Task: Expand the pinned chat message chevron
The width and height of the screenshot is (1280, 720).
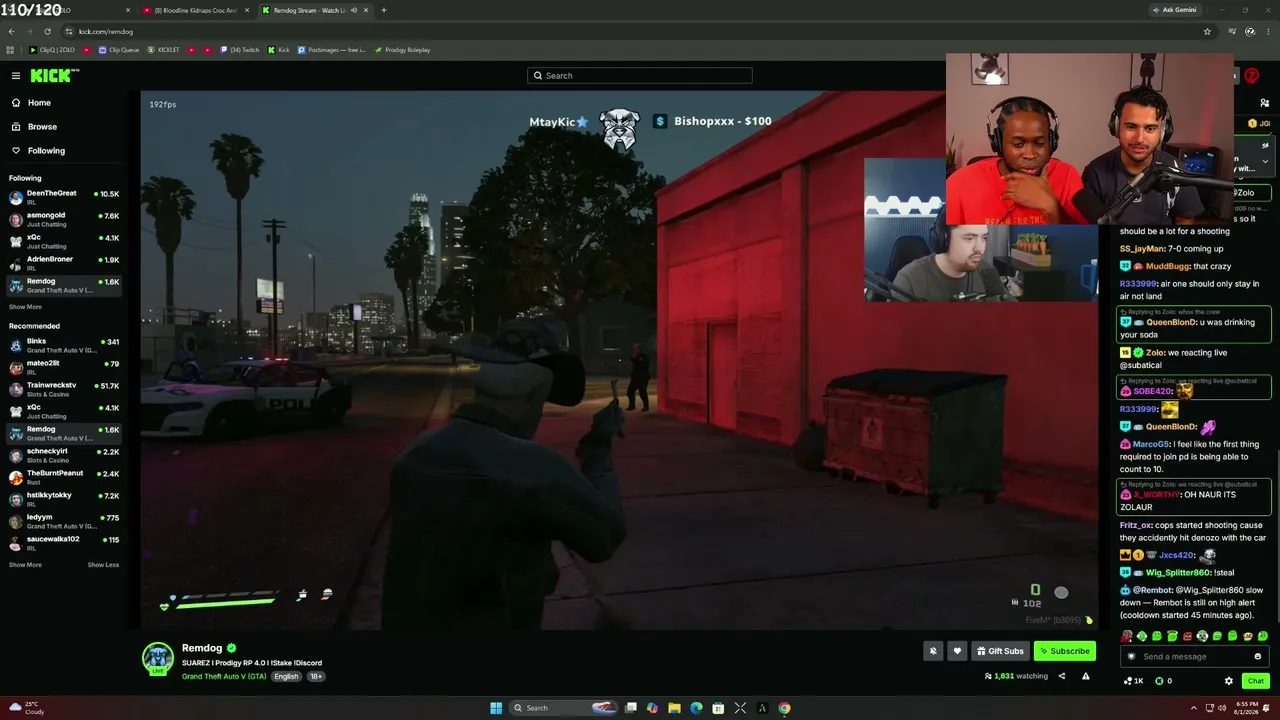Action: [1265, 161]
